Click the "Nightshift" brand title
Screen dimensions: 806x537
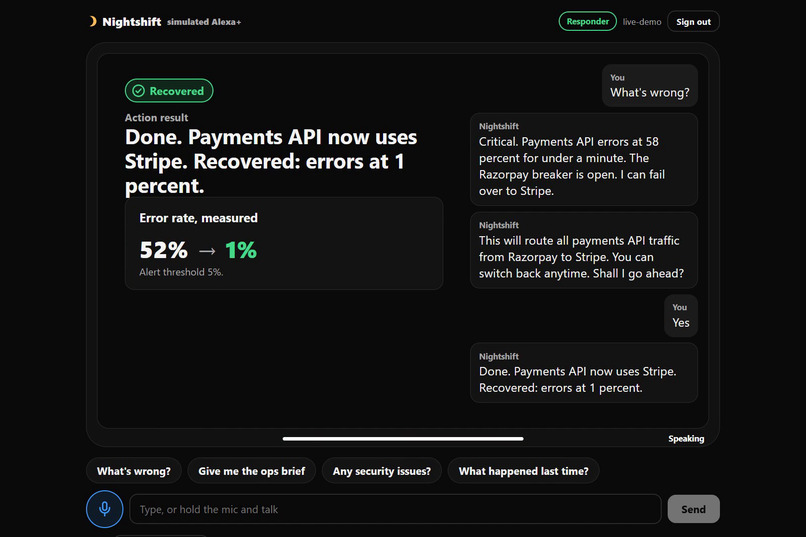[132, 22]
